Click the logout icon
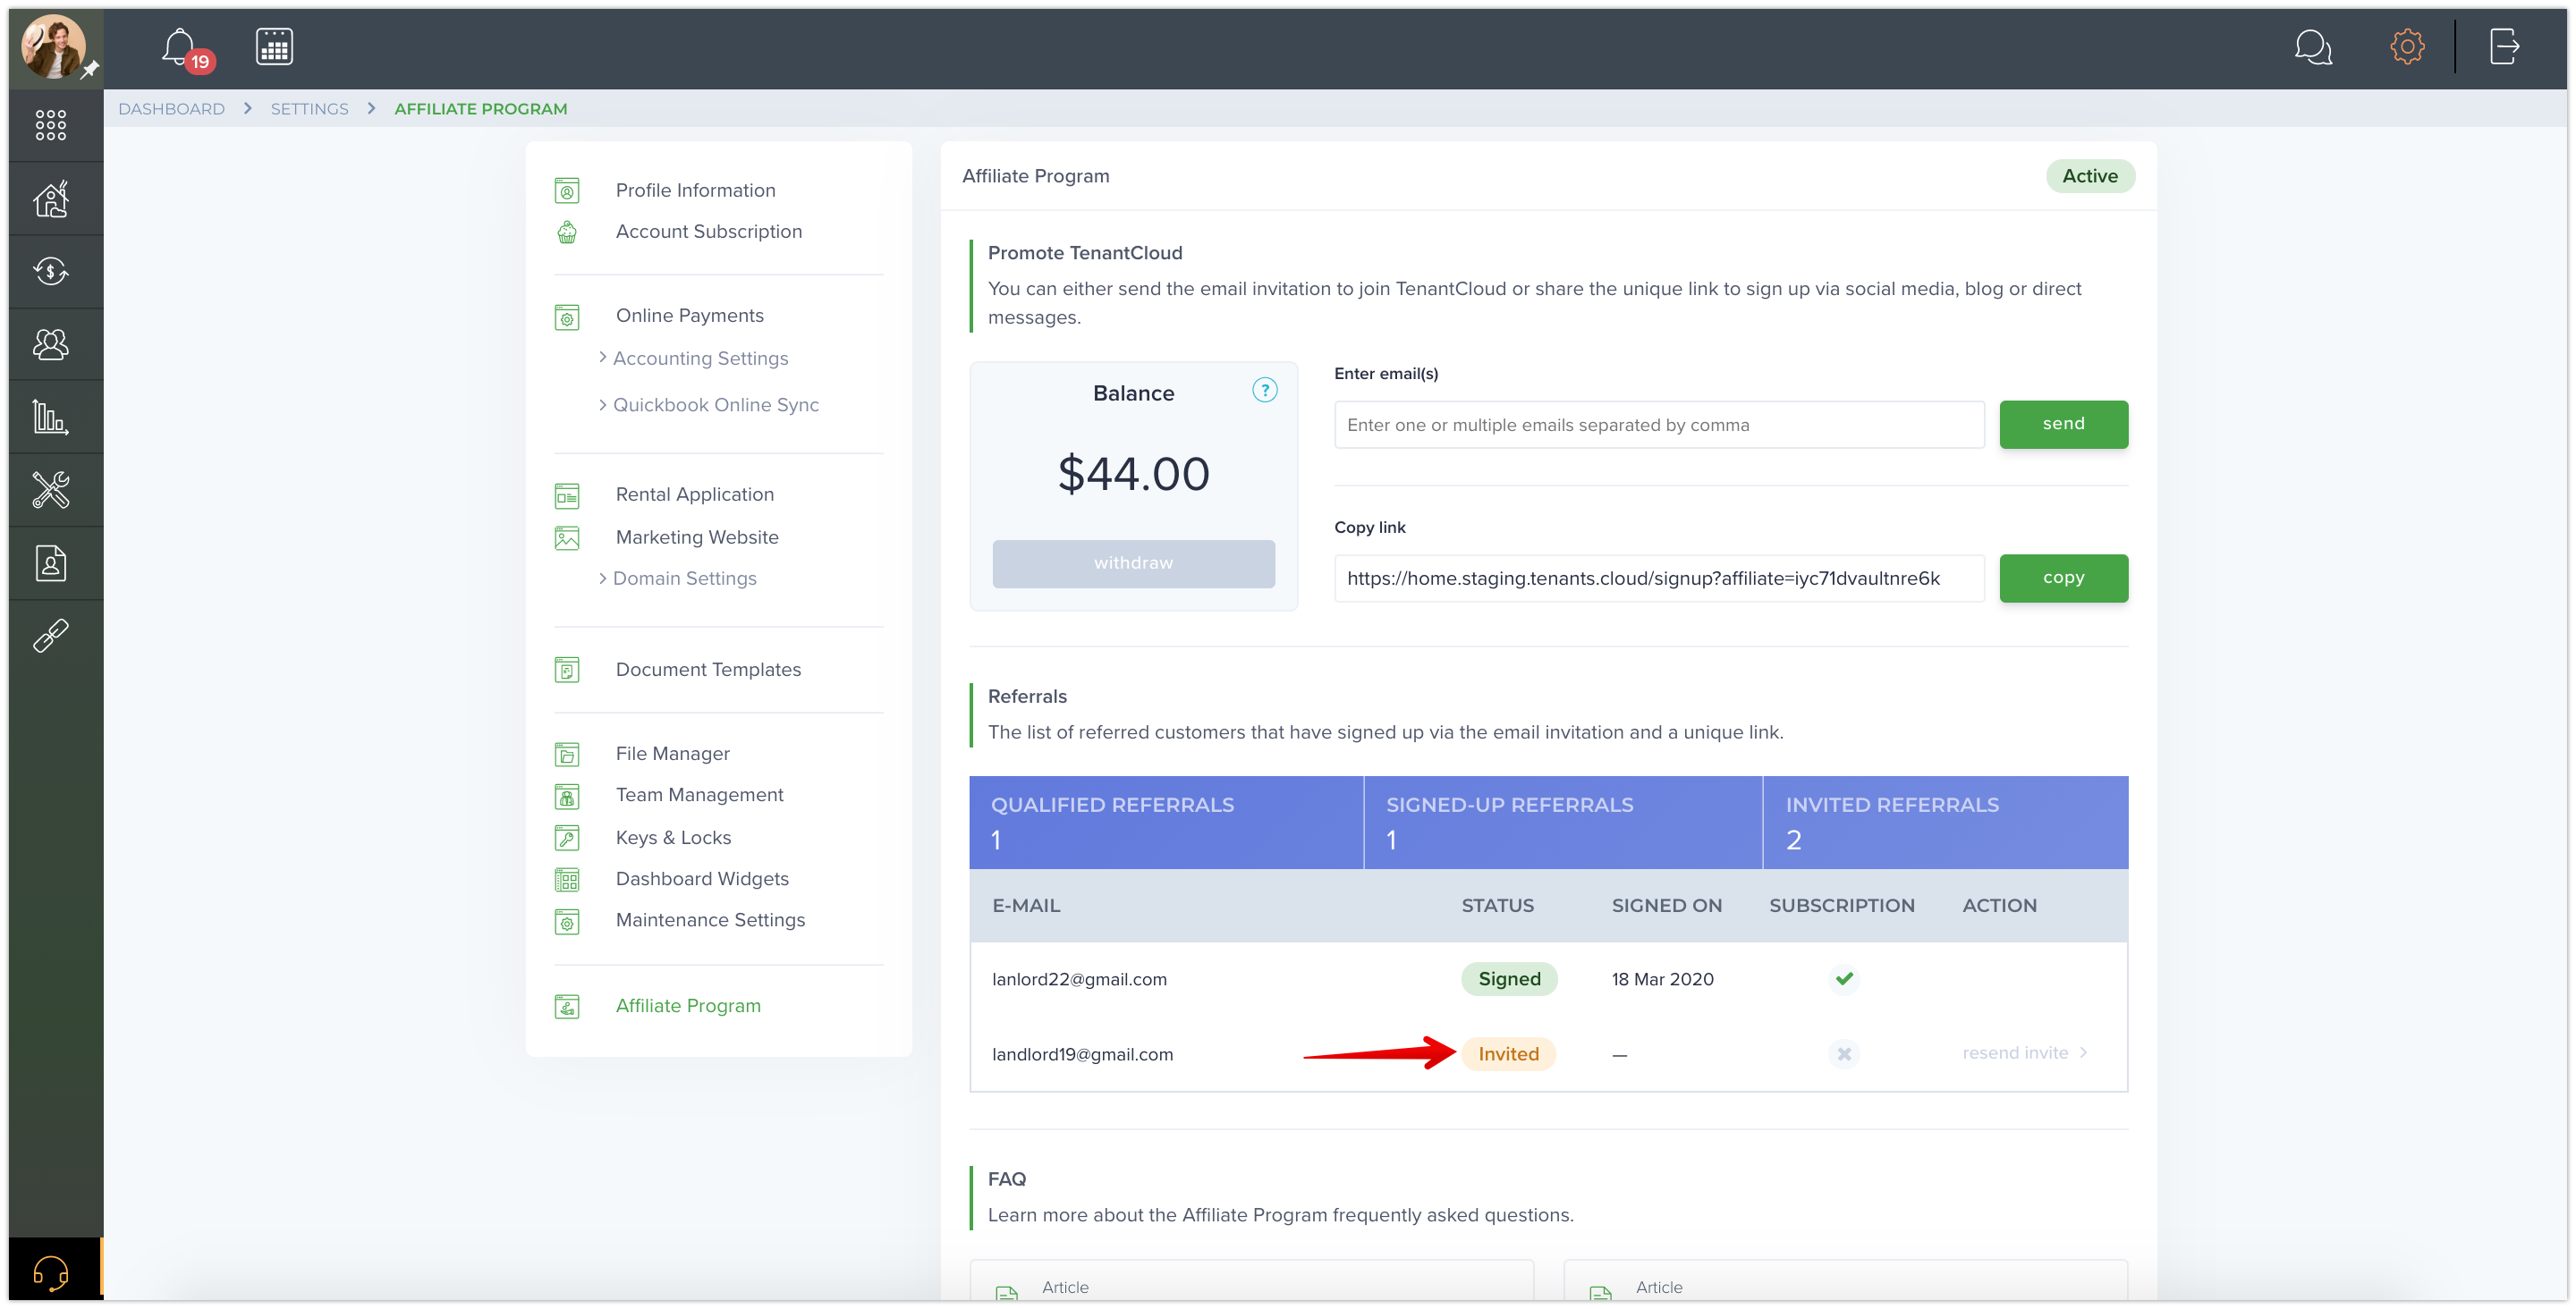 [x=2504, y=46]
